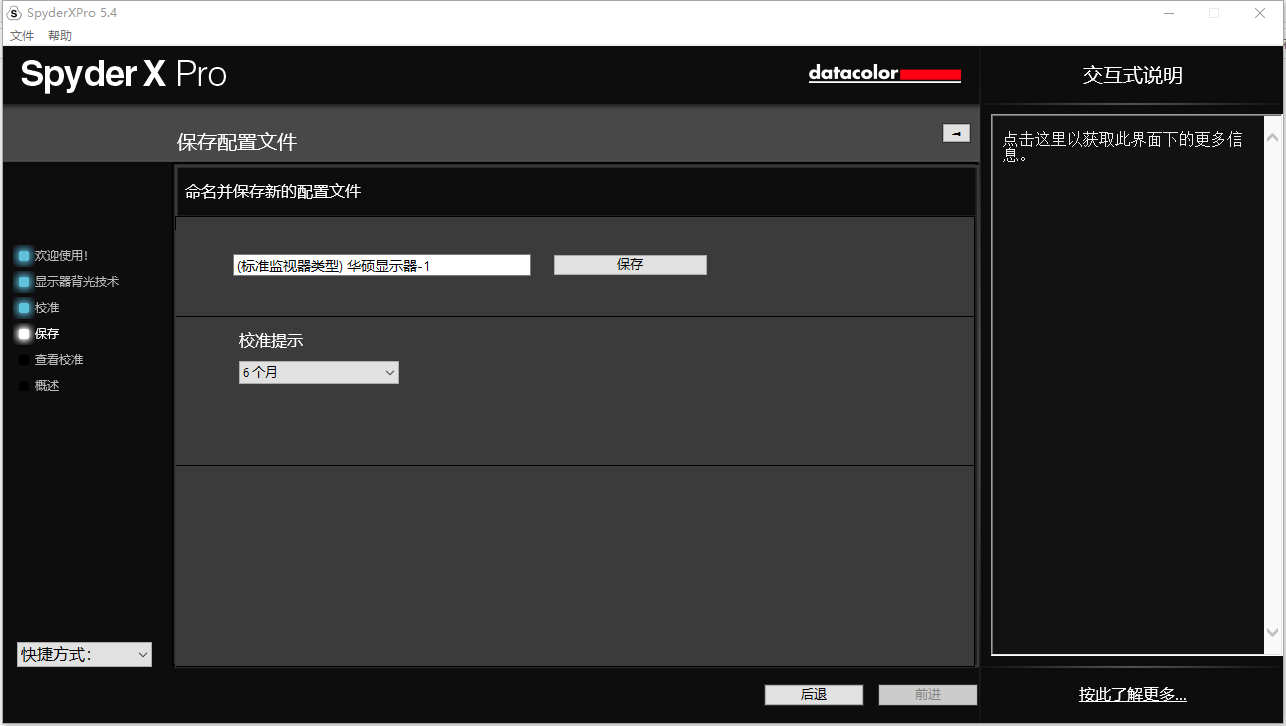Open the 按此了解更多 link
This screenshot has width=1286, height=726.
pyautogui.click(x=1133, y=695)
